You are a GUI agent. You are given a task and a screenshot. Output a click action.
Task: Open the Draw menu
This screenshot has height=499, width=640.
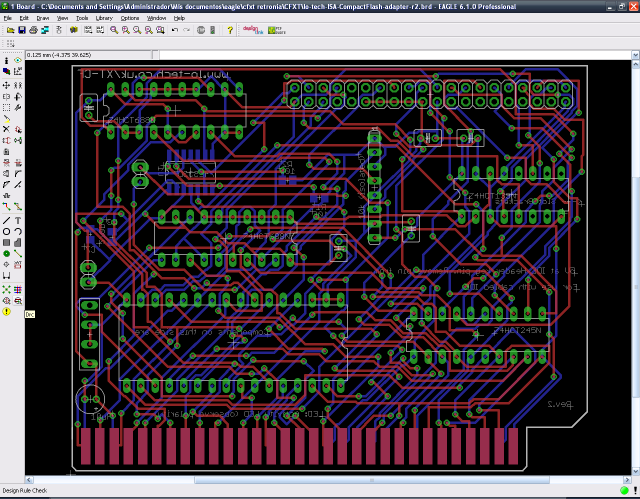[42, 18]
